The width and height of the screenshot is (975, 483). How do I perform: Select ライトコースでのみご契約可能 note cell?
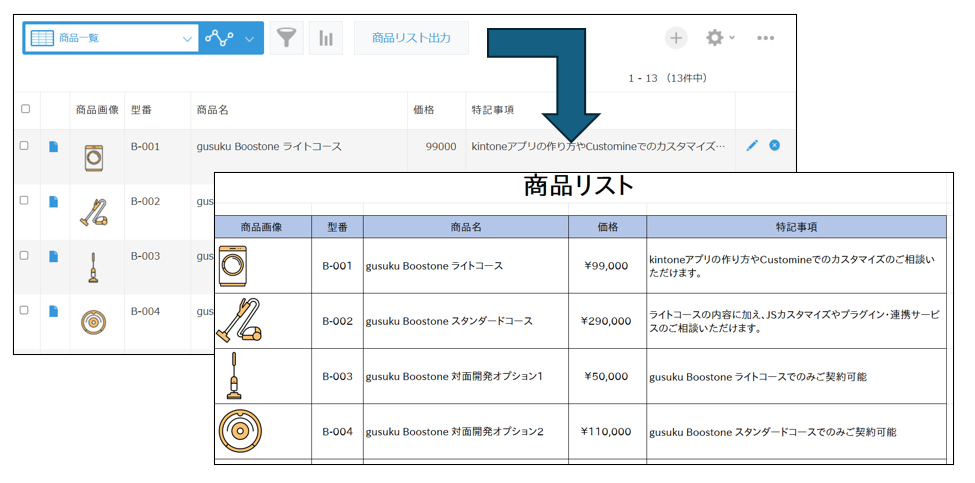797,377
